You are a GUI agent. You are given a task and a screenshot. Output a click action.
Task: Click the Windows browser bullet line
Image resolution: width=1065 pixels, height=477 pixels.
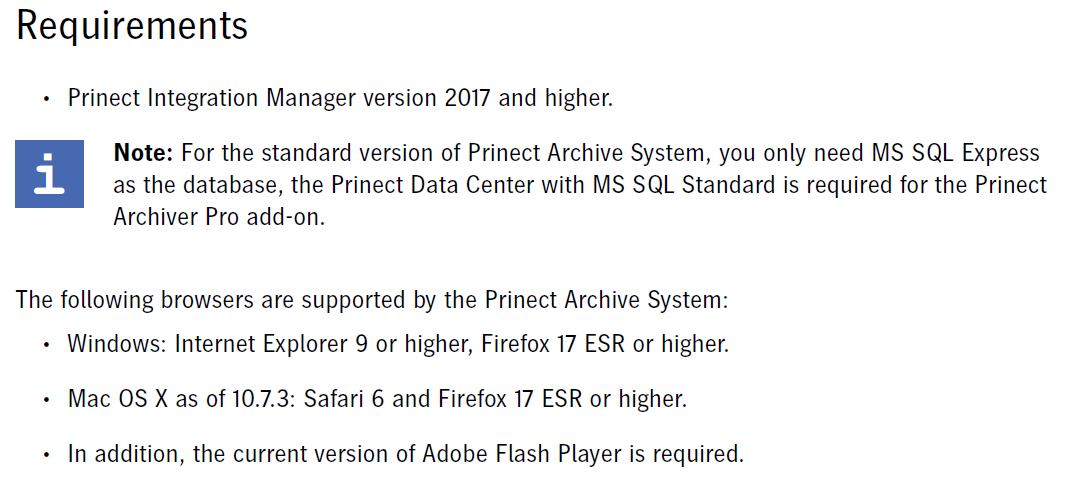398,344
